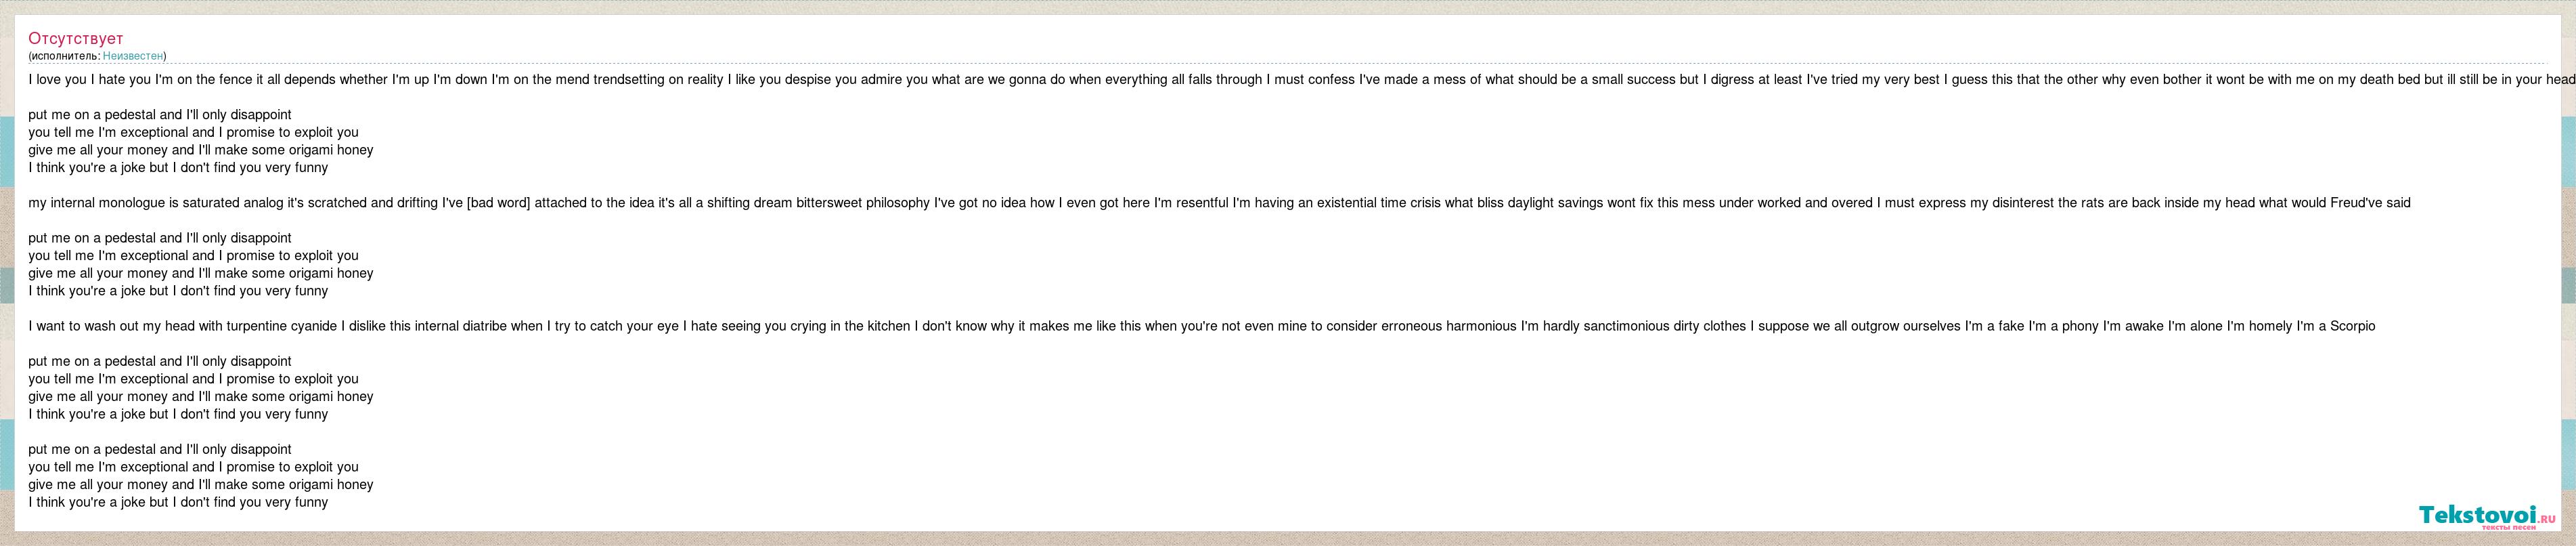The height and width of the screenshot is (546, 2576).
Task: Click the second chorus "put me on a pedestal" line
Action: [160, 238]
